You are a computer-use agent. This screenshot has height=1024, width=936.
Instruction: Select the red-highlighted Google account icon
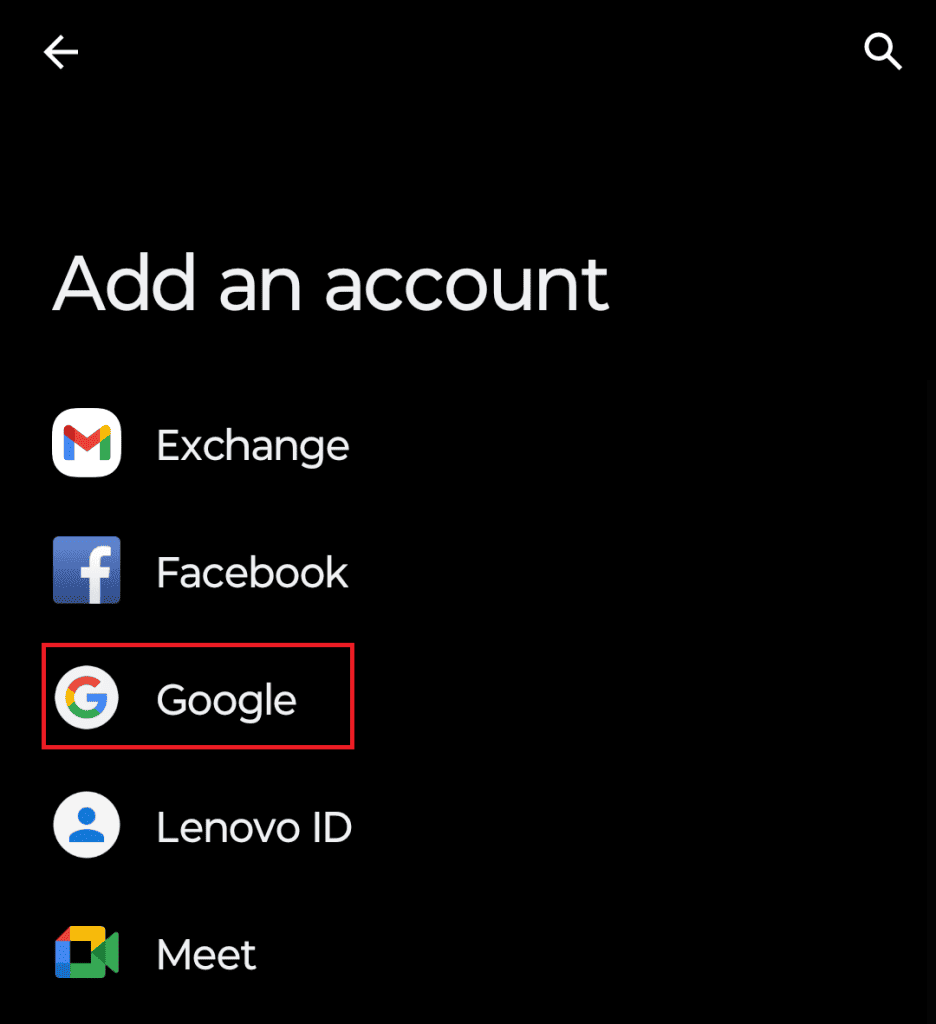click(86, 697)
